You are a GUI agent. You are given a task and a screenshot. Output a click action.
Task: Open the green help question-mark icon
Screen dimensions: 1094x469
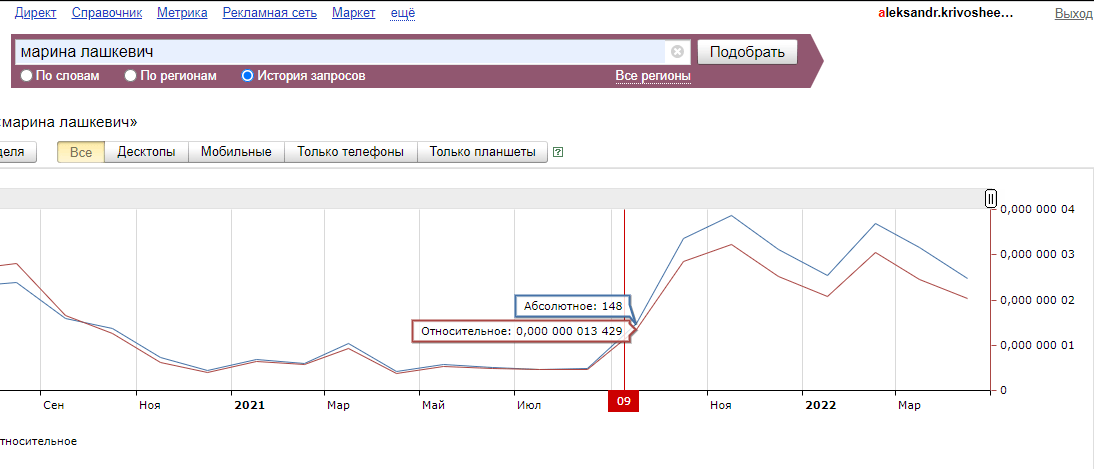click(557, 152)
